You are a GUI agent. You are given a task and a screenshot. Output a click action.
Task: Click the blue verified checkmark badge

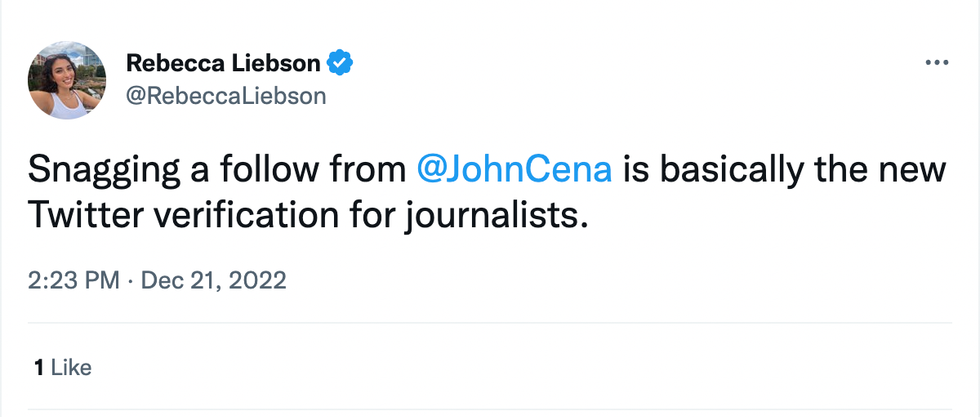tap(341, 64)
